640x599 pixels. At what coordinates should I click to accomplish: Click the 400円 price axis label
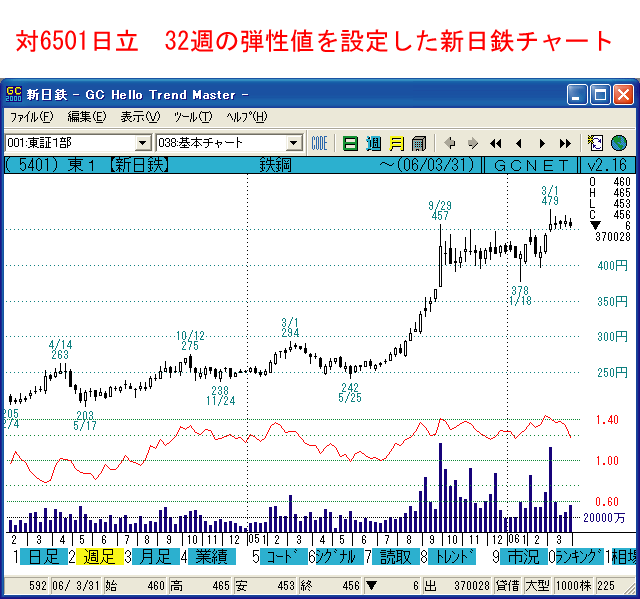pos(612,266)
